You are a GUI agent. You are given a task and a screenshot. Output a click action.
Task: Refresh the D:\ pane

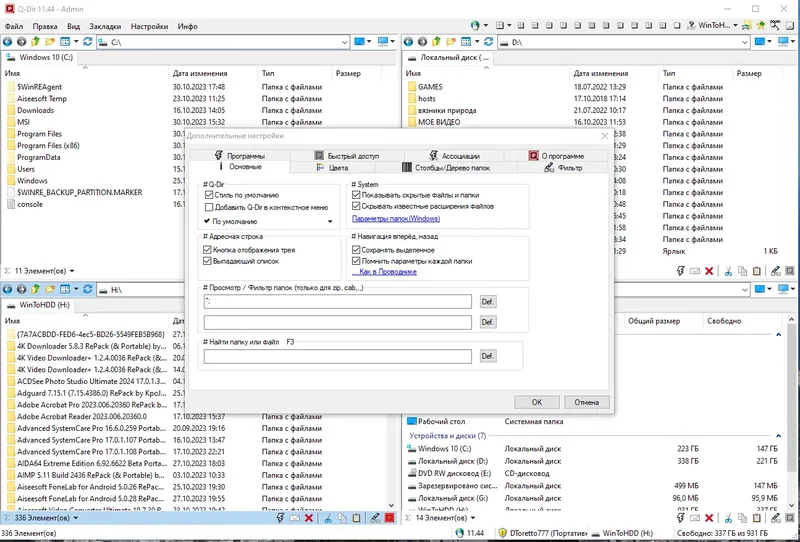point(488,42)
